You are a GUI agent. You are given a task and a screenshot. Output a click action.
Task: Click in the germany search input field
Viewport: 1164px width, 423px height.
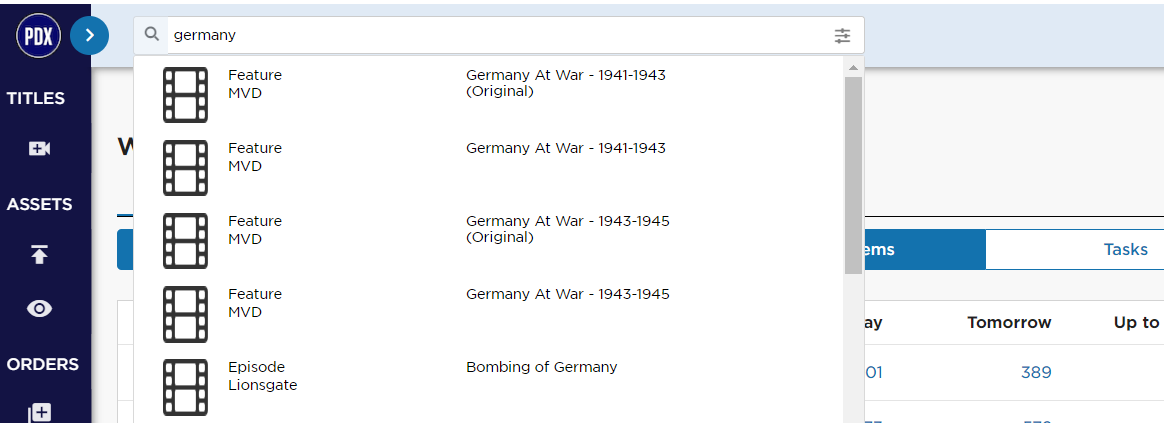click(x=499, y=35)
